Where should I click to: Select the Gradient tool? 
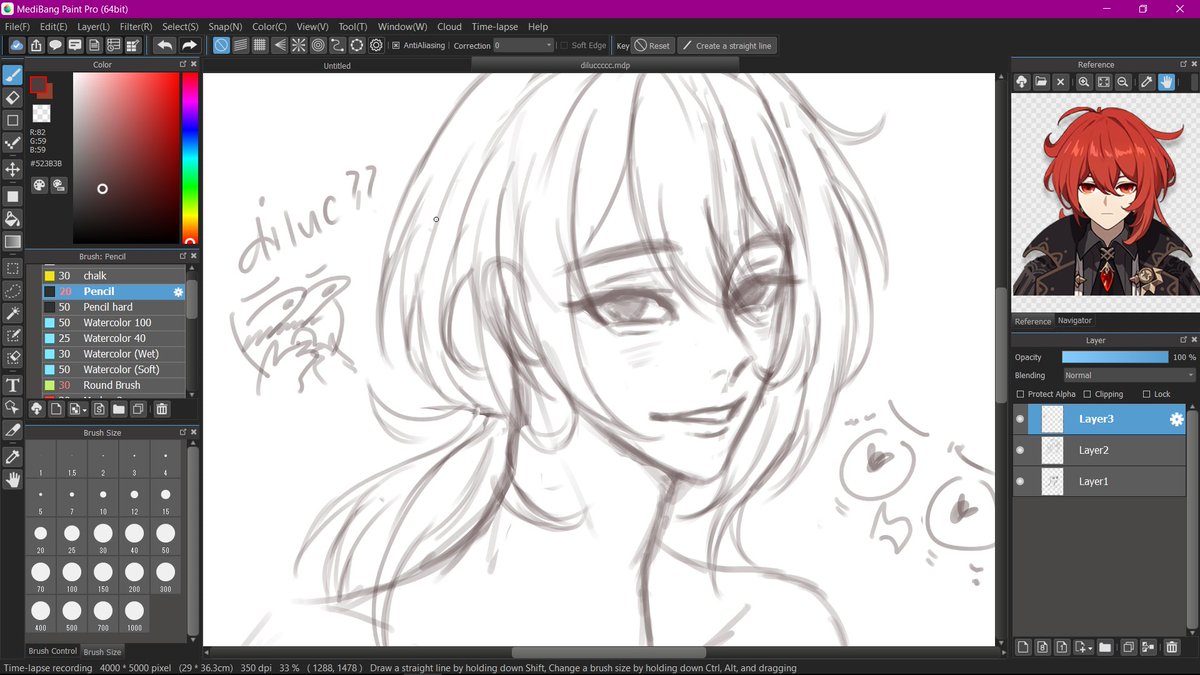point(12,242)
